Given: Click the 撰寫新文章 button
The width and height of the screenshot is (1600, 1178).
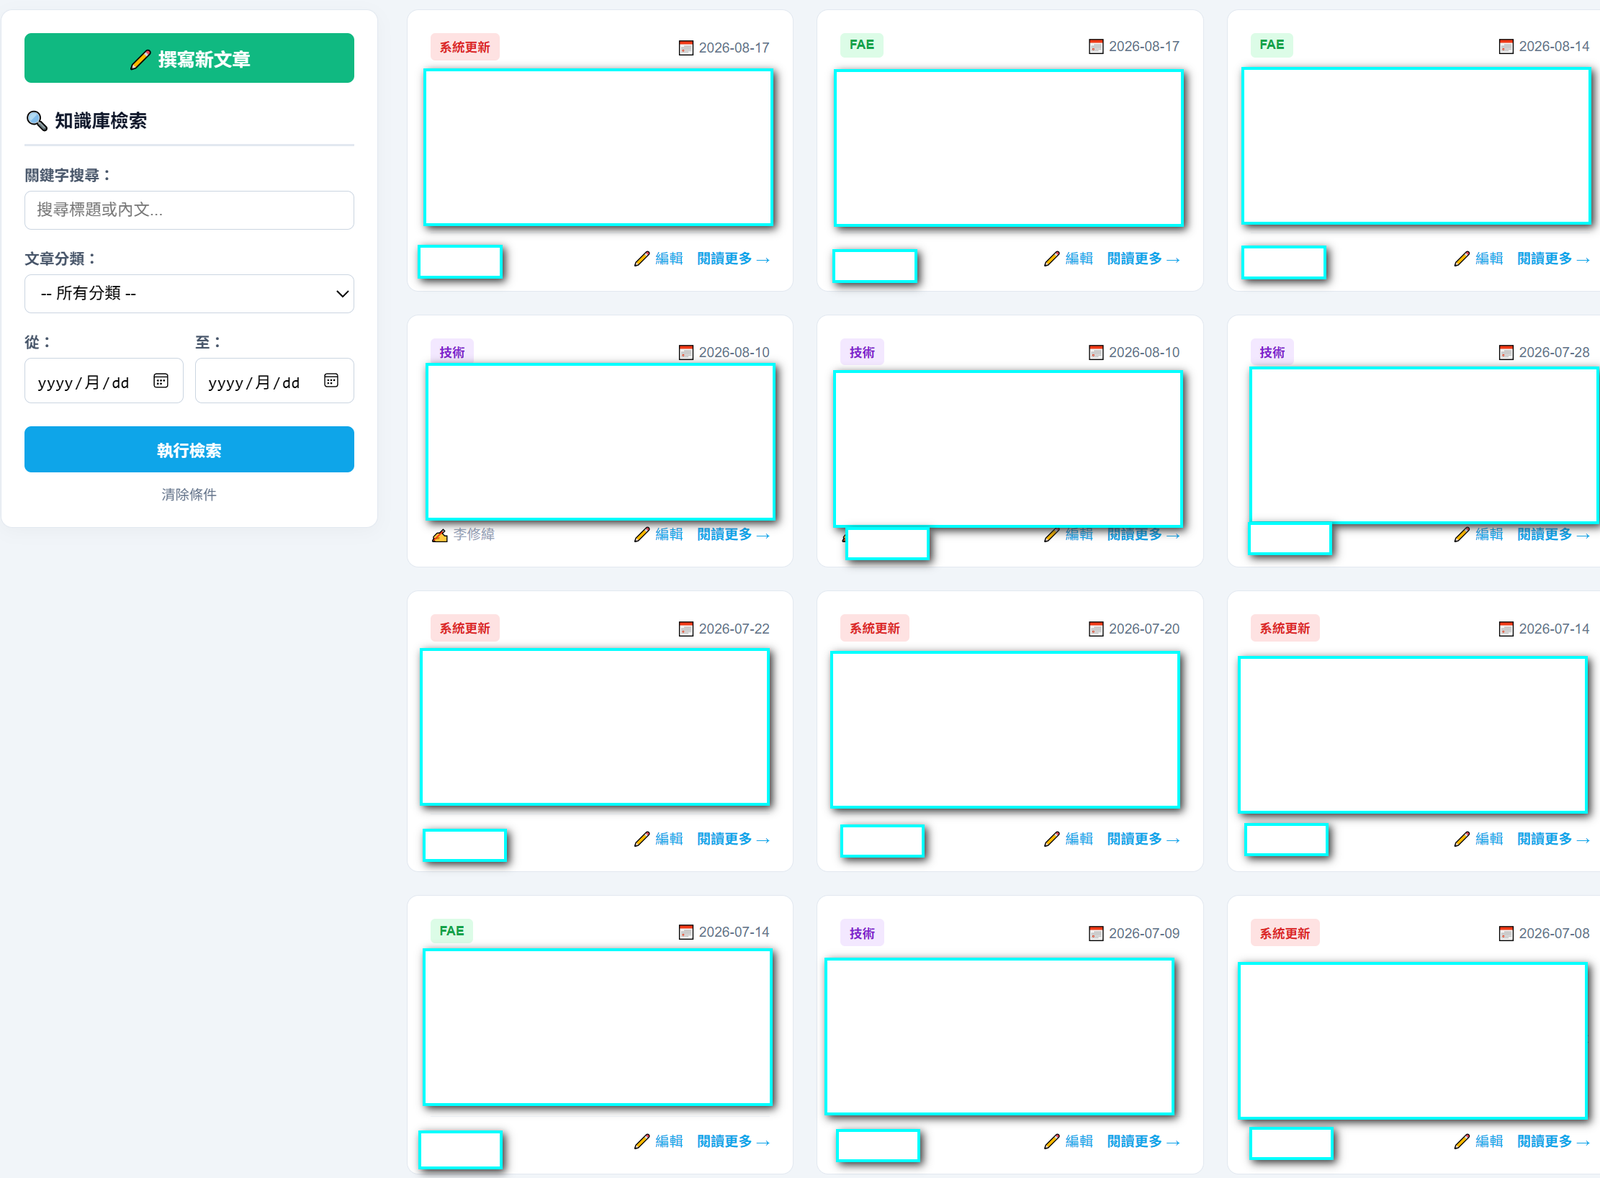Looking at the screenshot, I should tap(189, 58).
